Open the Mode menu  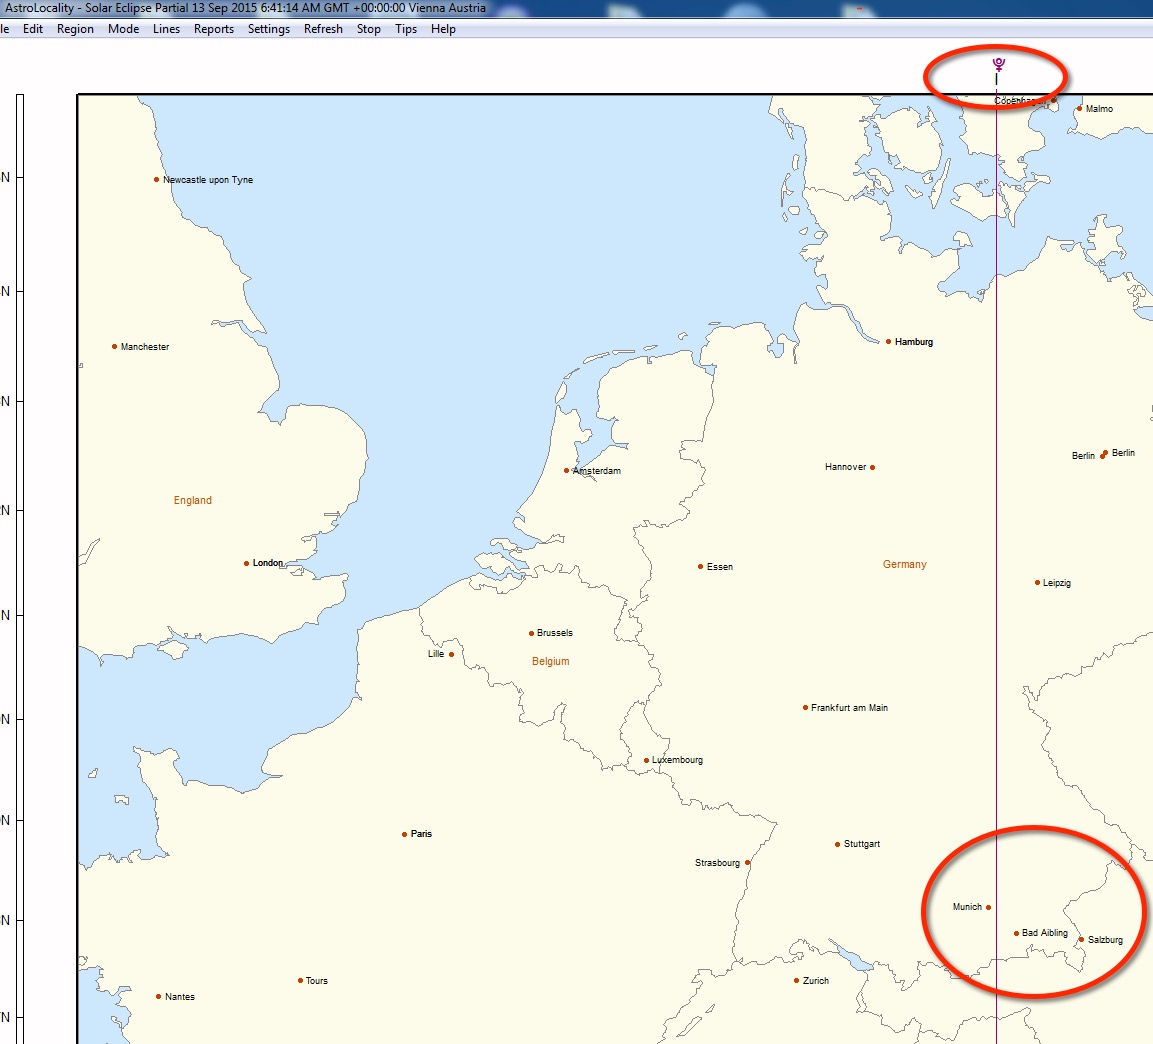click(124, 29)
